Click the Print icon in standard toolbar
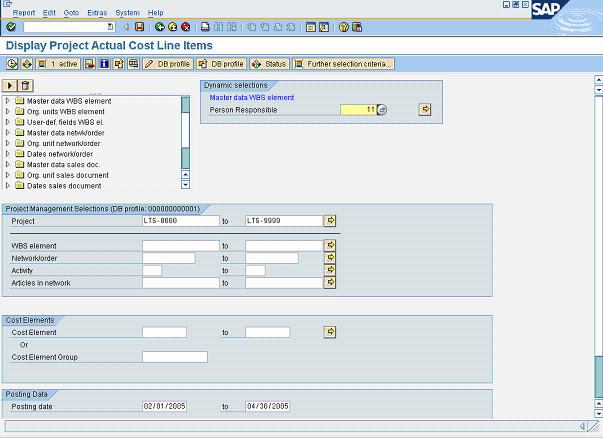 click(205, 27)
